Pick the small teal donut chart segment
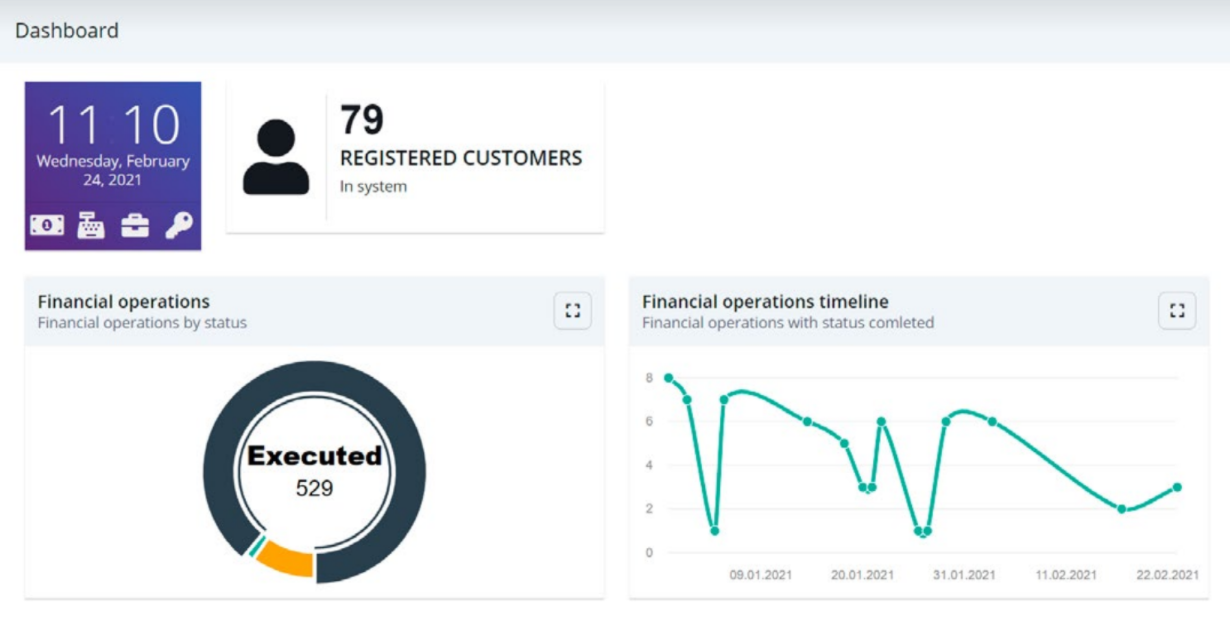 point(257,546)
